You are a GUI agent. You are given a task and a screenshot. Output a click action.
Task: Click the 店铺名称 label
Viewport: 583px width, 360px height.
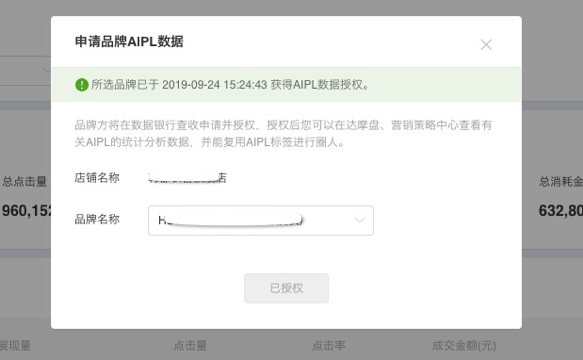pos(97,178)
